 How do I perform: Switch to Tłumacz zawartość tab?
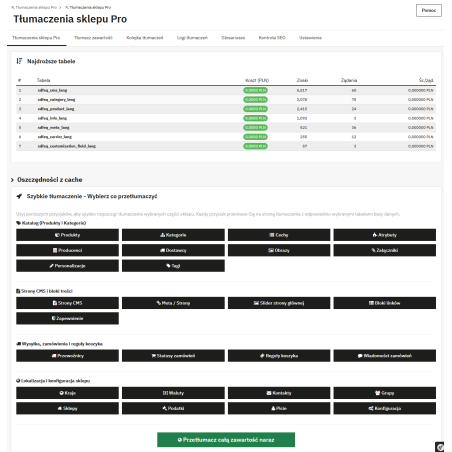(x=93, y=38)
